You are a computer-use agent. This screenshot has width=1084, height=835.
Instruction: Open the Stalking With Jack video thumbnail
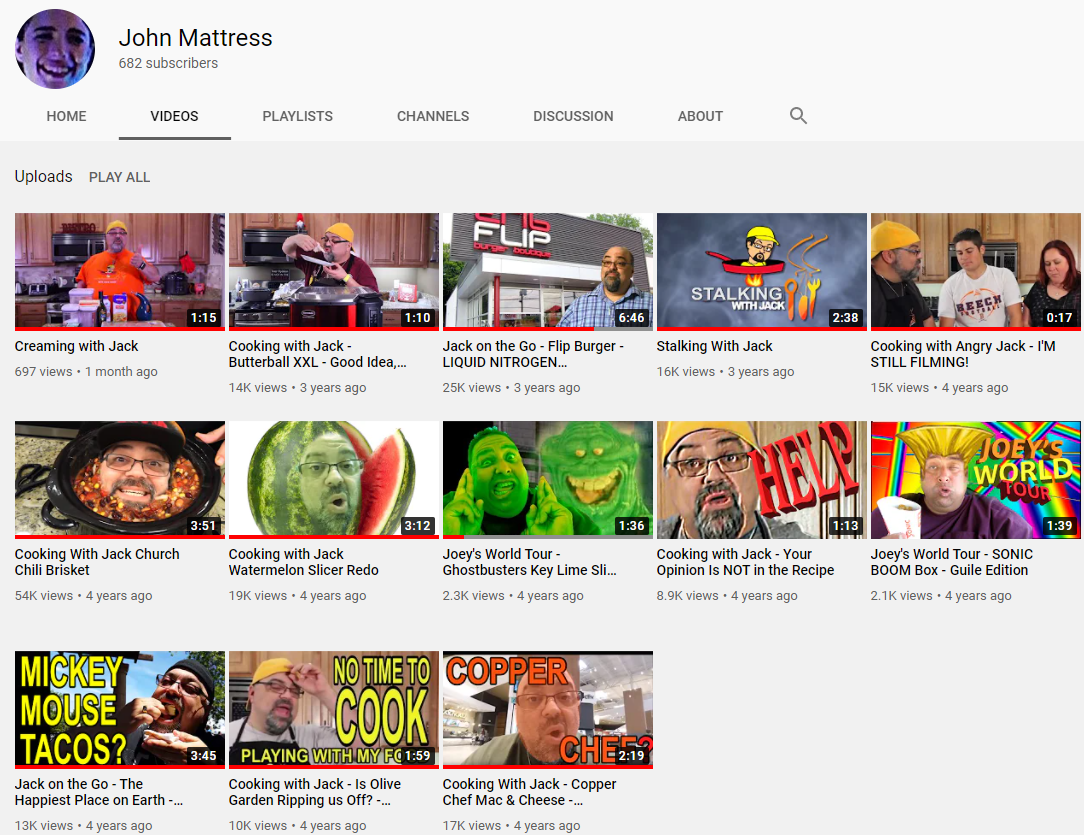point(762,271)
